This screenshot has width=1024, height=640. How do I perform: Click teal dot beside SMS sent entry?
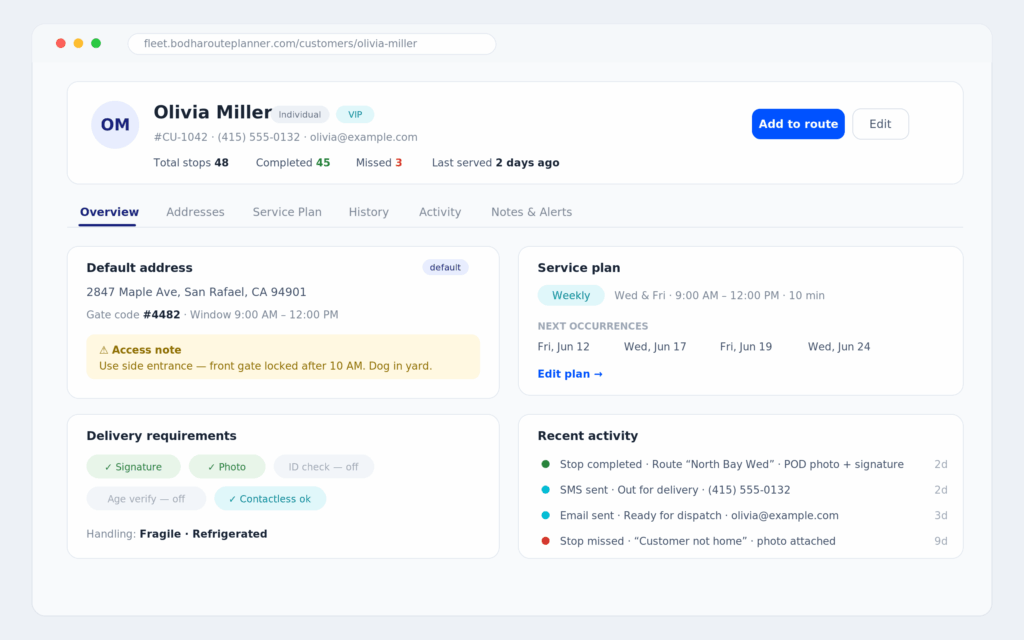(x=545, y=490)
